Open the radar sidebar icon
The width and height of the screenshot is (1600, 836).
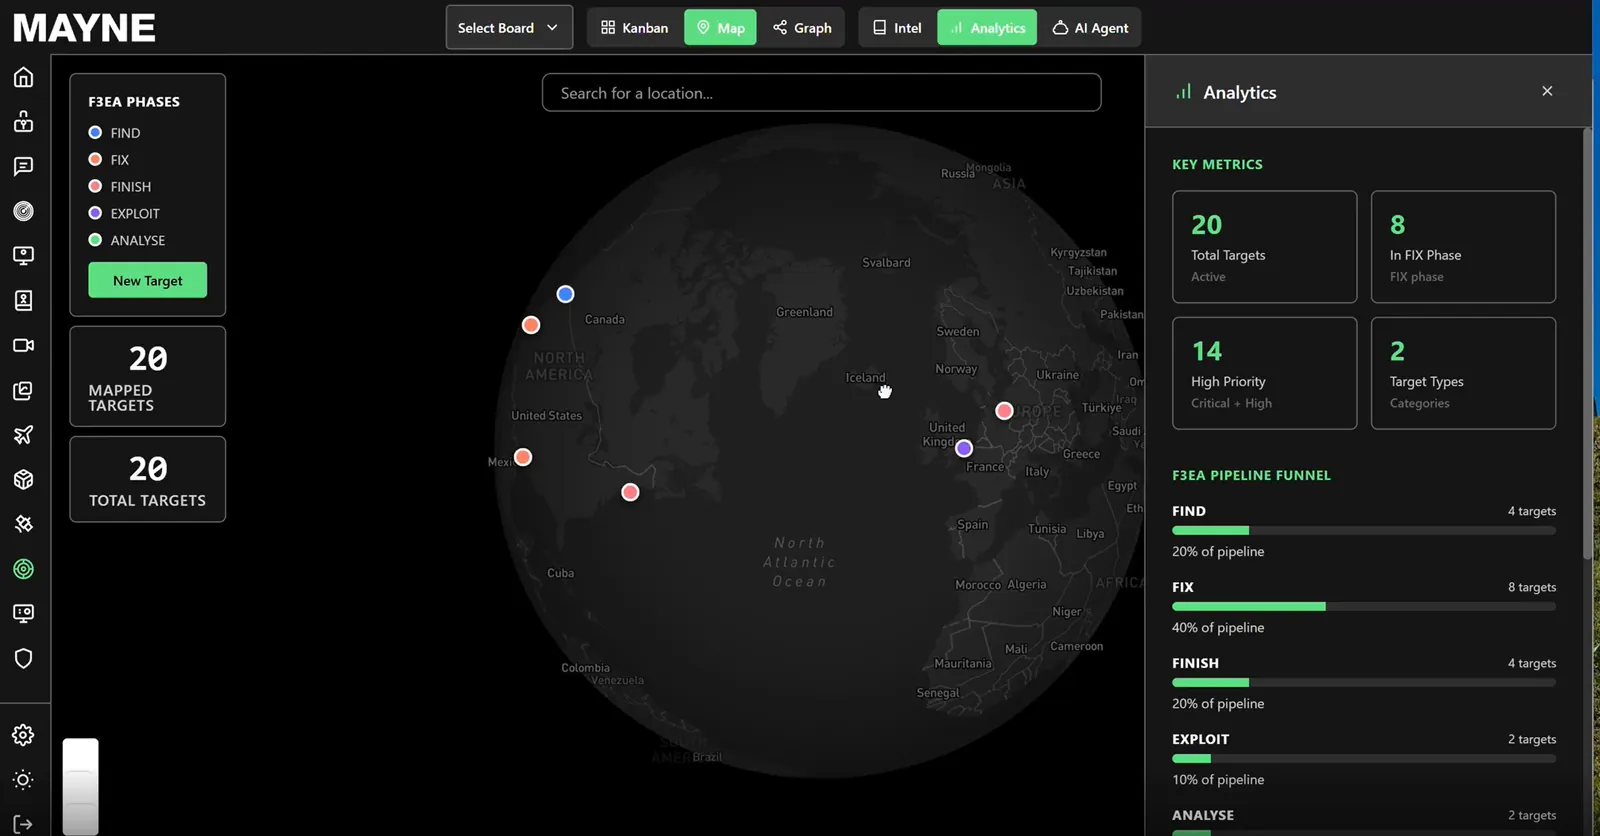(x=23, y=211)
